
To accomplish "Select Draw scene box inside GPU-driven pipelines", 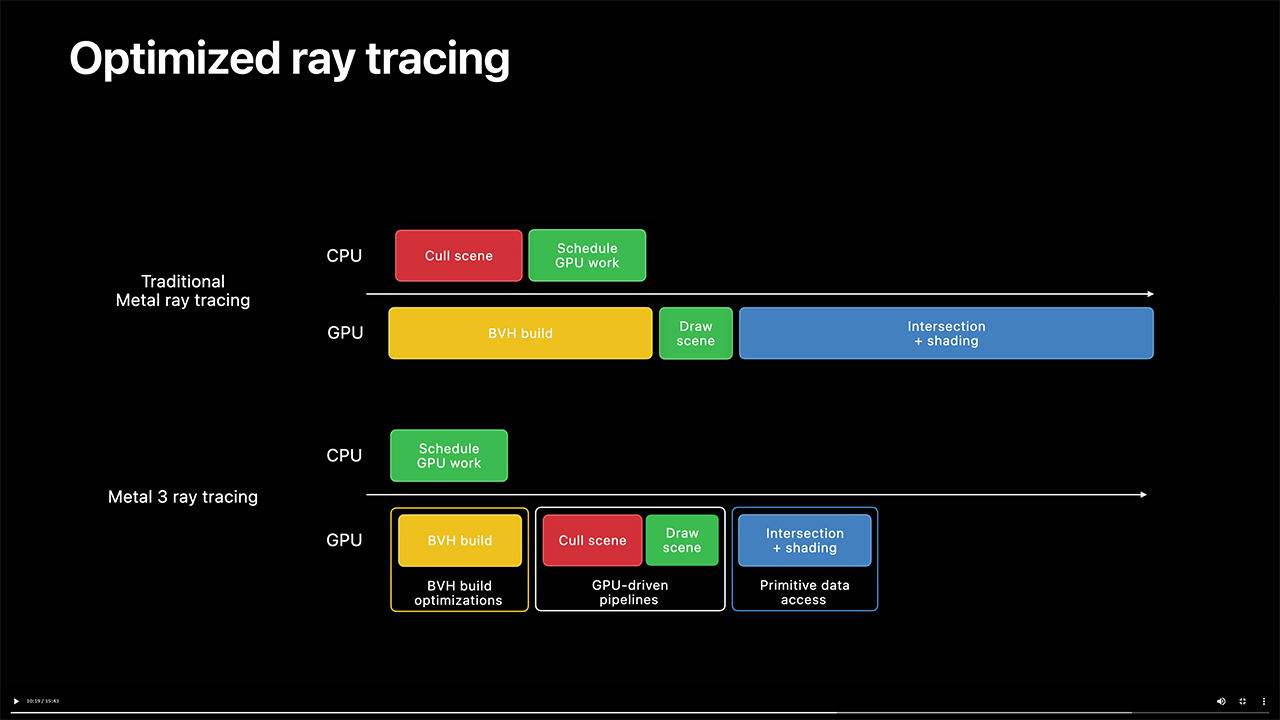I will (682, 541).
